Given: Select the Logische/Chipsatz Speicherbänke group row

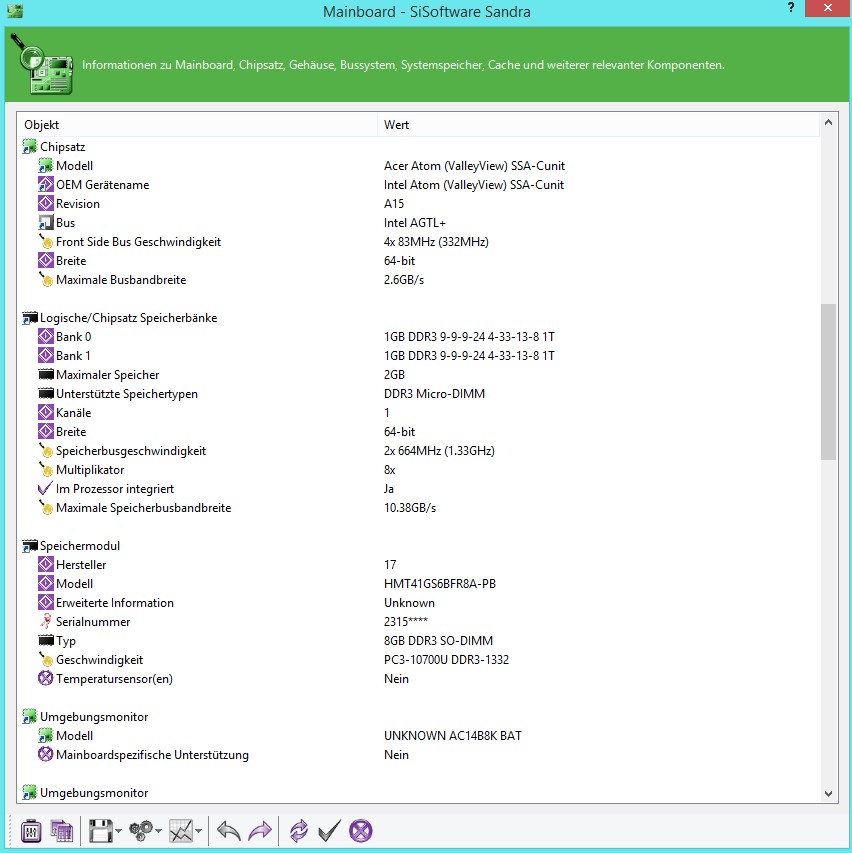Looking at the screenshot, I should 418,318.
